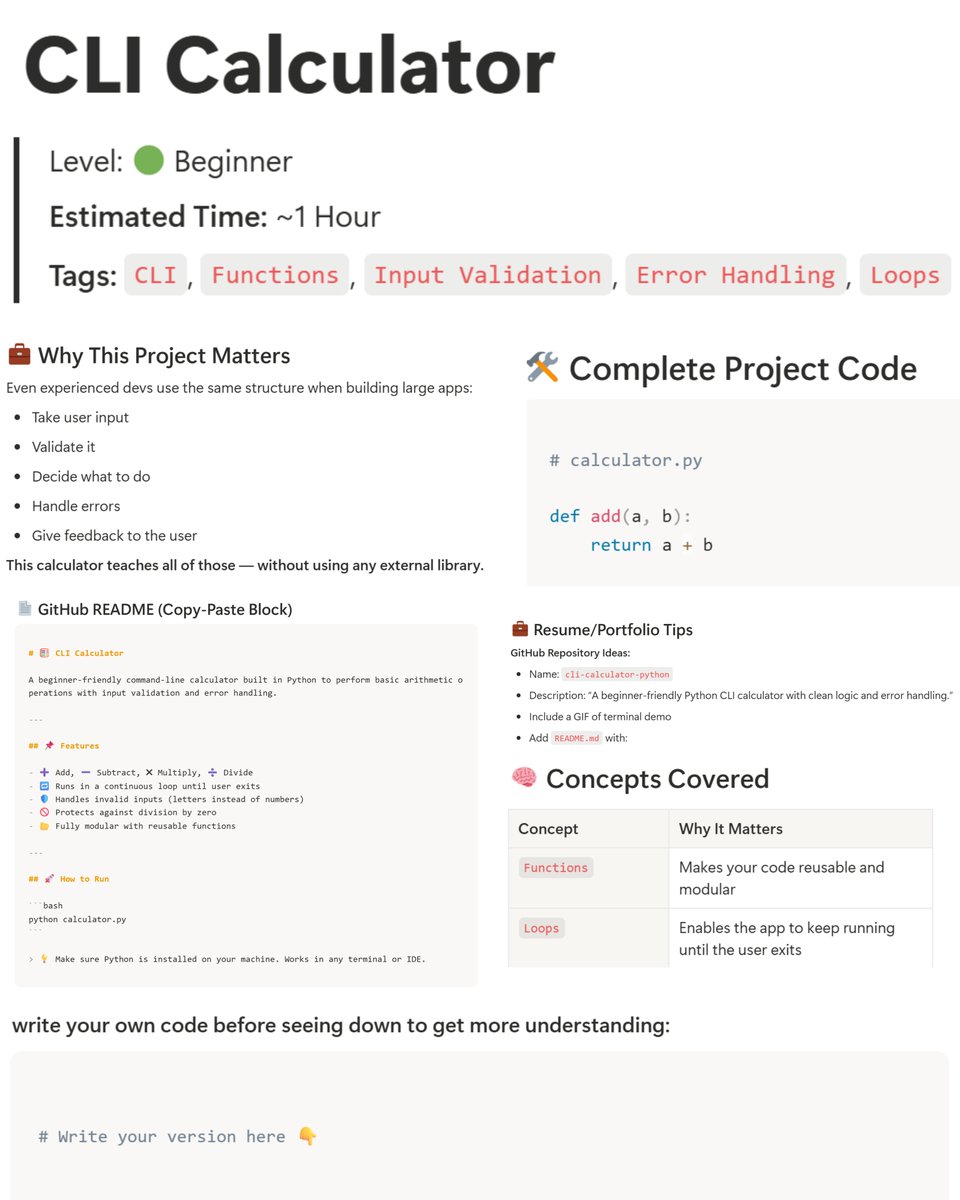Click the folder emoji before Fully modular
This screenshot has height=1200, width=960.
pos(44,826)
